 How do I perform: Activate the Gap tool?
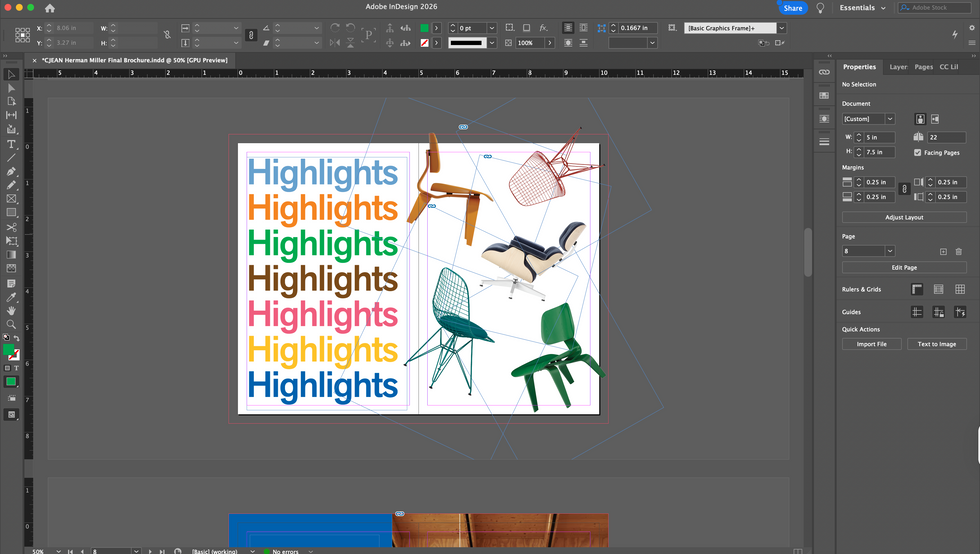(x=11, y=115)
